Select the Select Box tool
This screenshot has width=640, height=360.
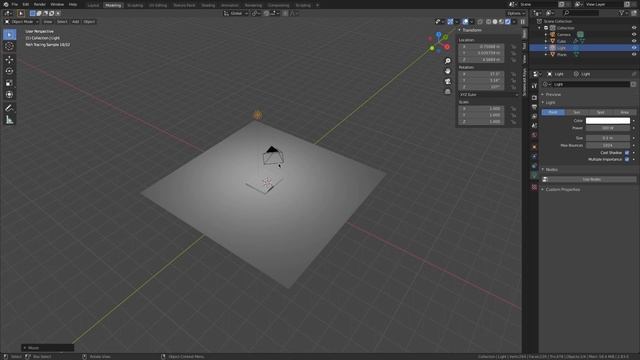tap(9, 35)
